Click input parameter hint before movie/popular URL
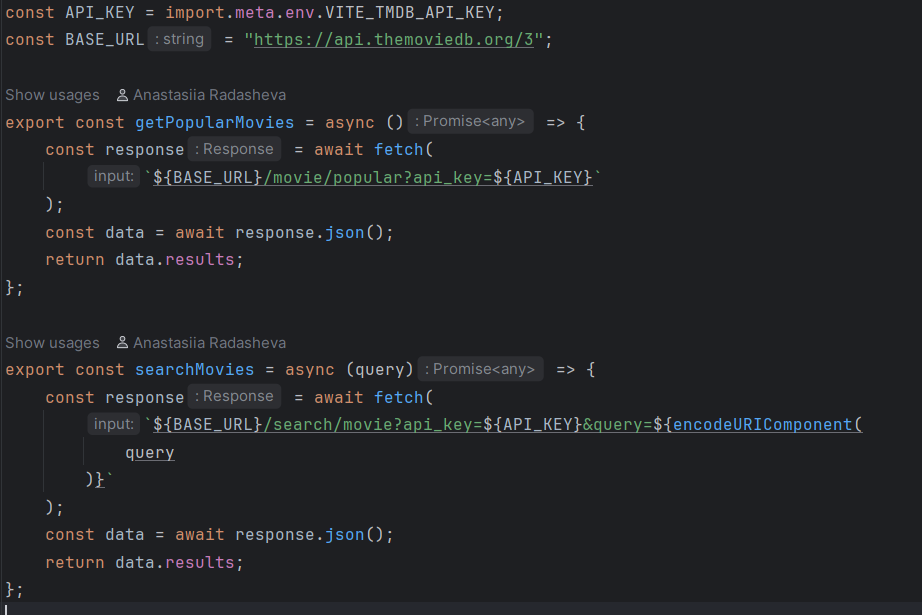The width and height of the screenshot is (922, 615). pyautogui.click(x=113, y=176)
